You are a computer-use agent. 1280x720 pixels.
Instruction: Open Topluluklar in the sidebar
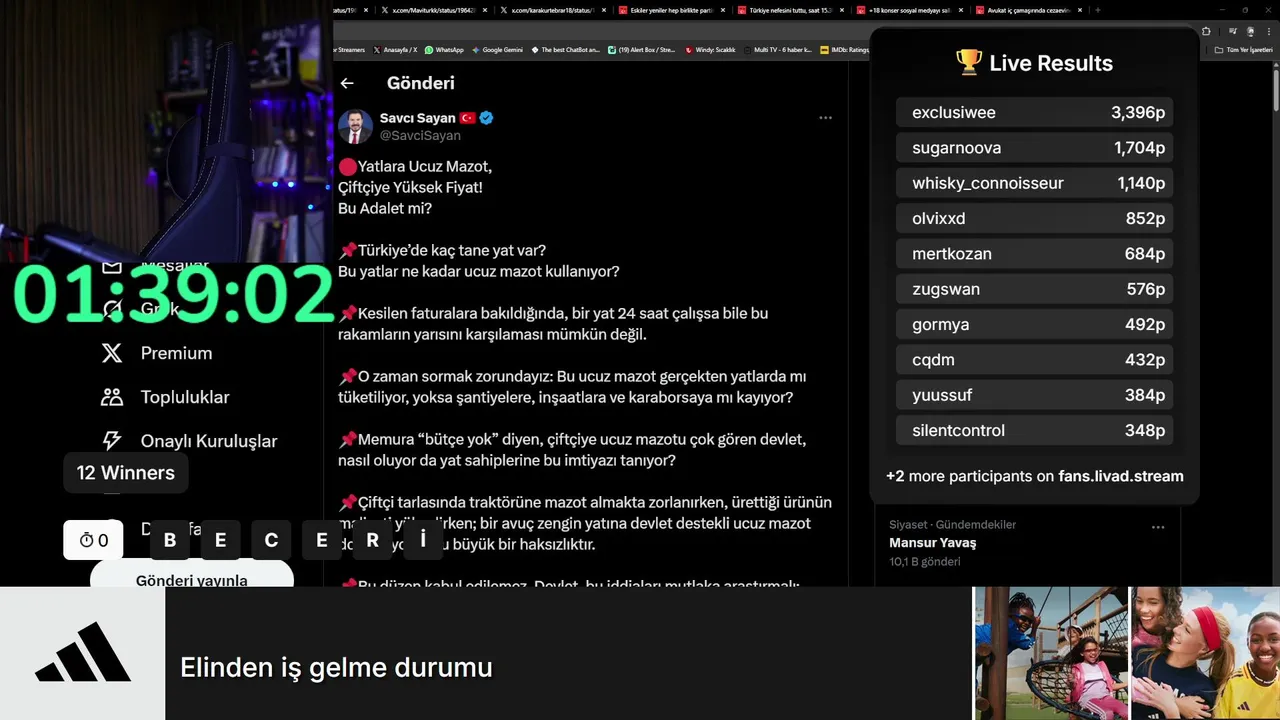(185, 397)
